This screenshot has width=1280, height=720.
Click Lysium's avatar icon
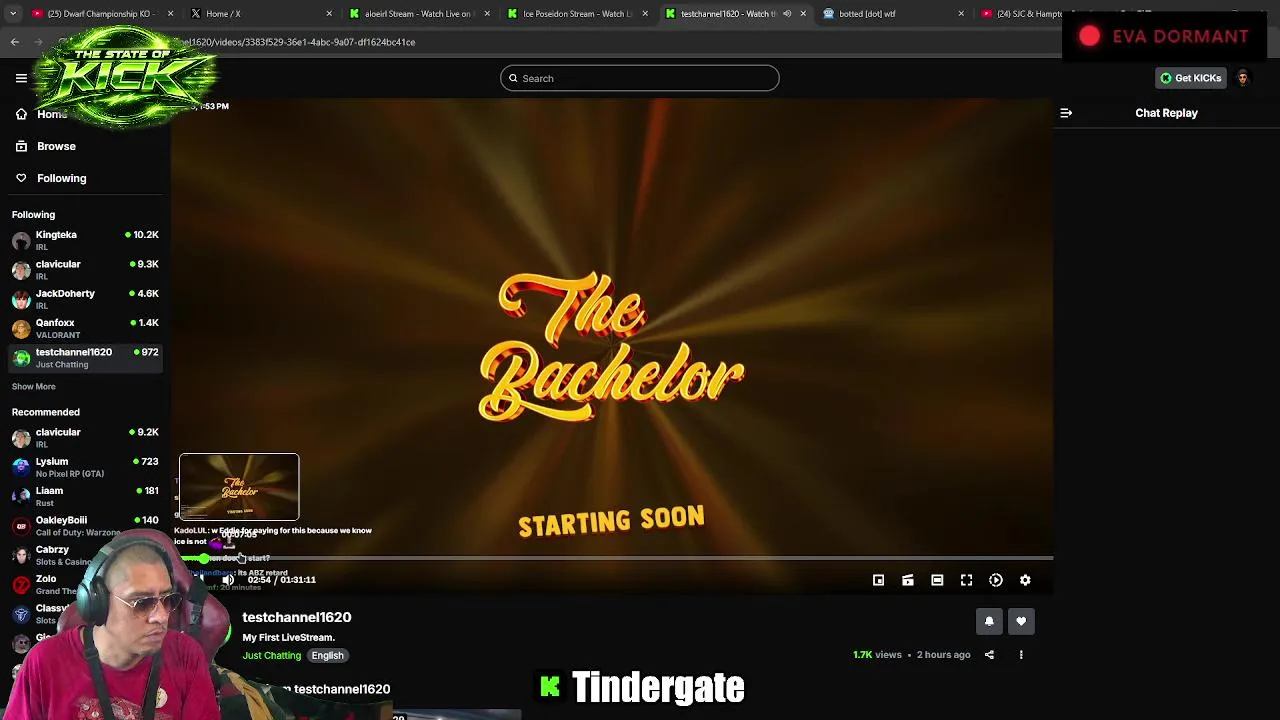pyautogui.click(x=21, y=468)
